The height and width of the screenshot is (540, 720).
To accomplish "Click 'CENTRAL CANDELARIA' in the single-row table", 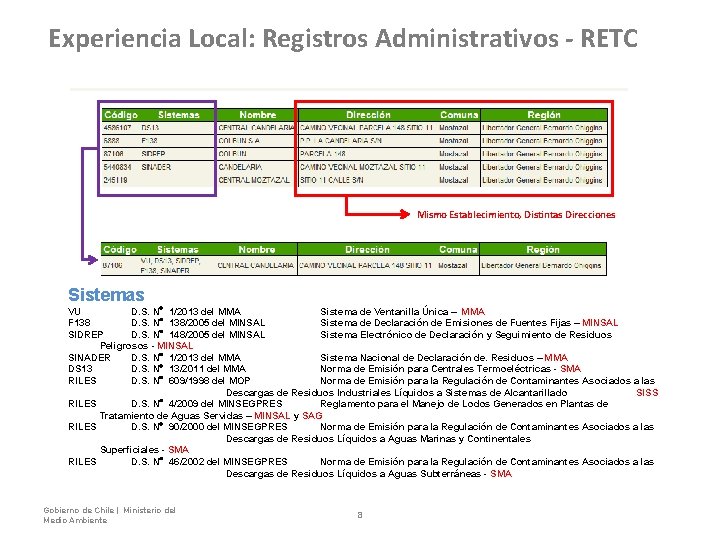I will click(255, 265).
